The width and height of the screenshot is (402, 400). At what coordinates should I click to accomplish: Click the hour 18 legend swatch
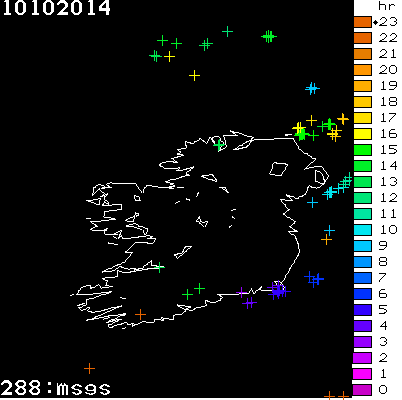pos(362,102)
